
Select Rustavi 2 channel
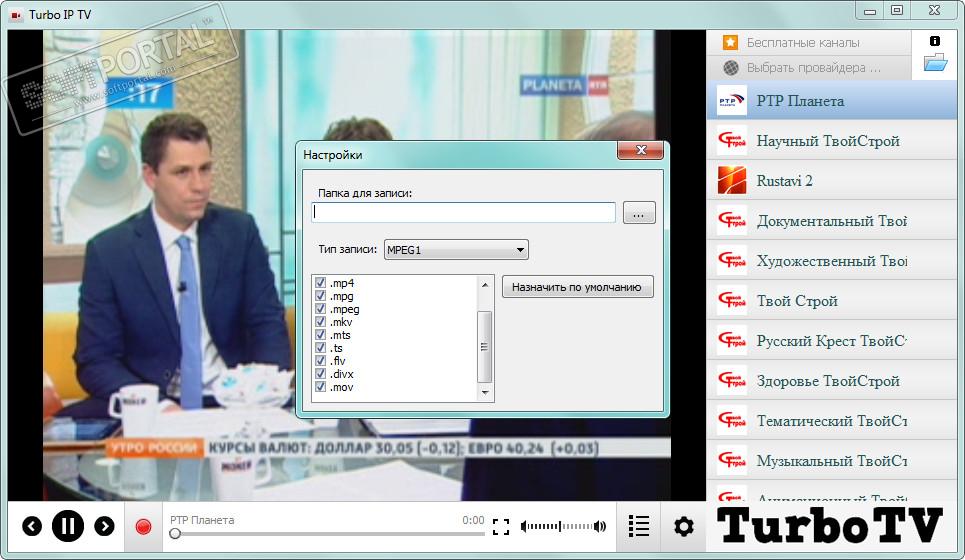[831, 180]
